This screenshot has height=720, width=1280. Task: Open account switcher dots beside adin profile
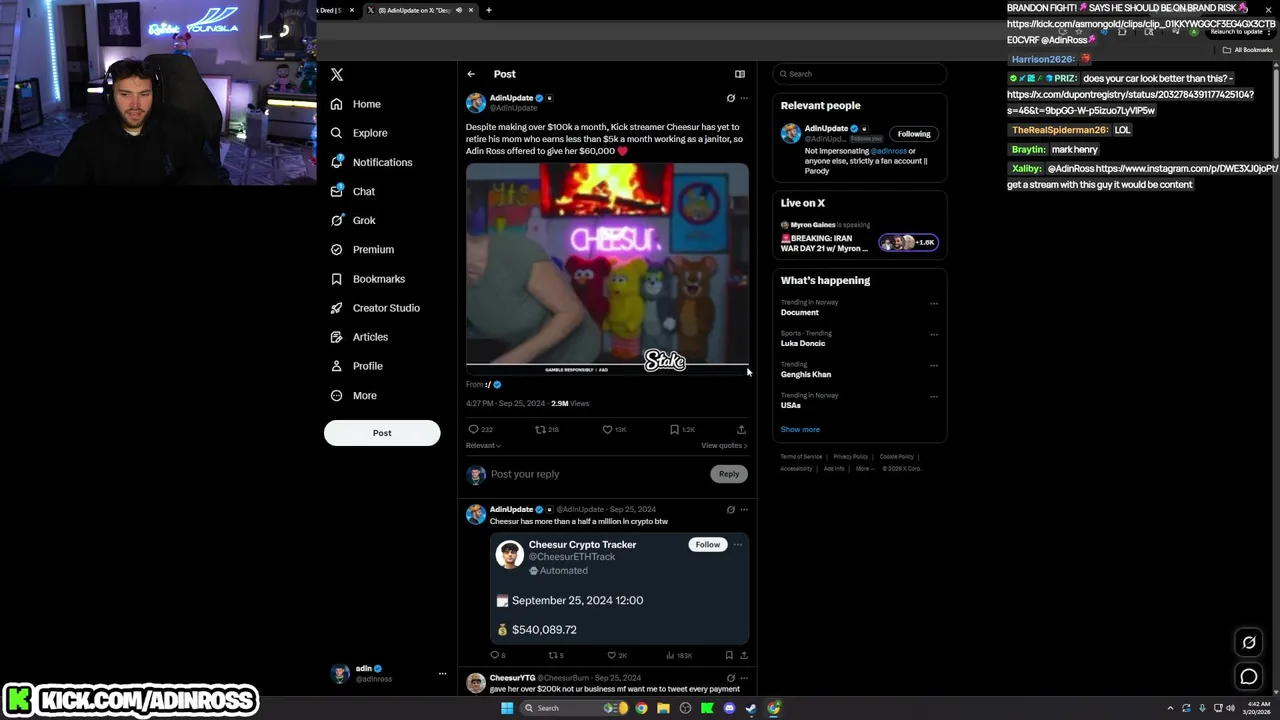coord(442,674)
